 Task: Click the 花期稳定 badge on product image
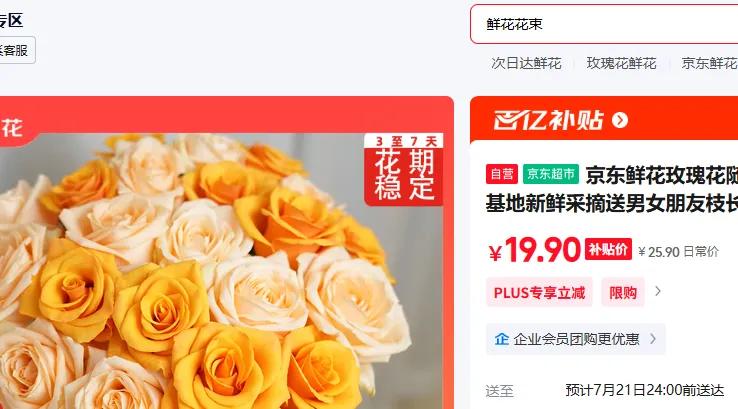(404, 170)
